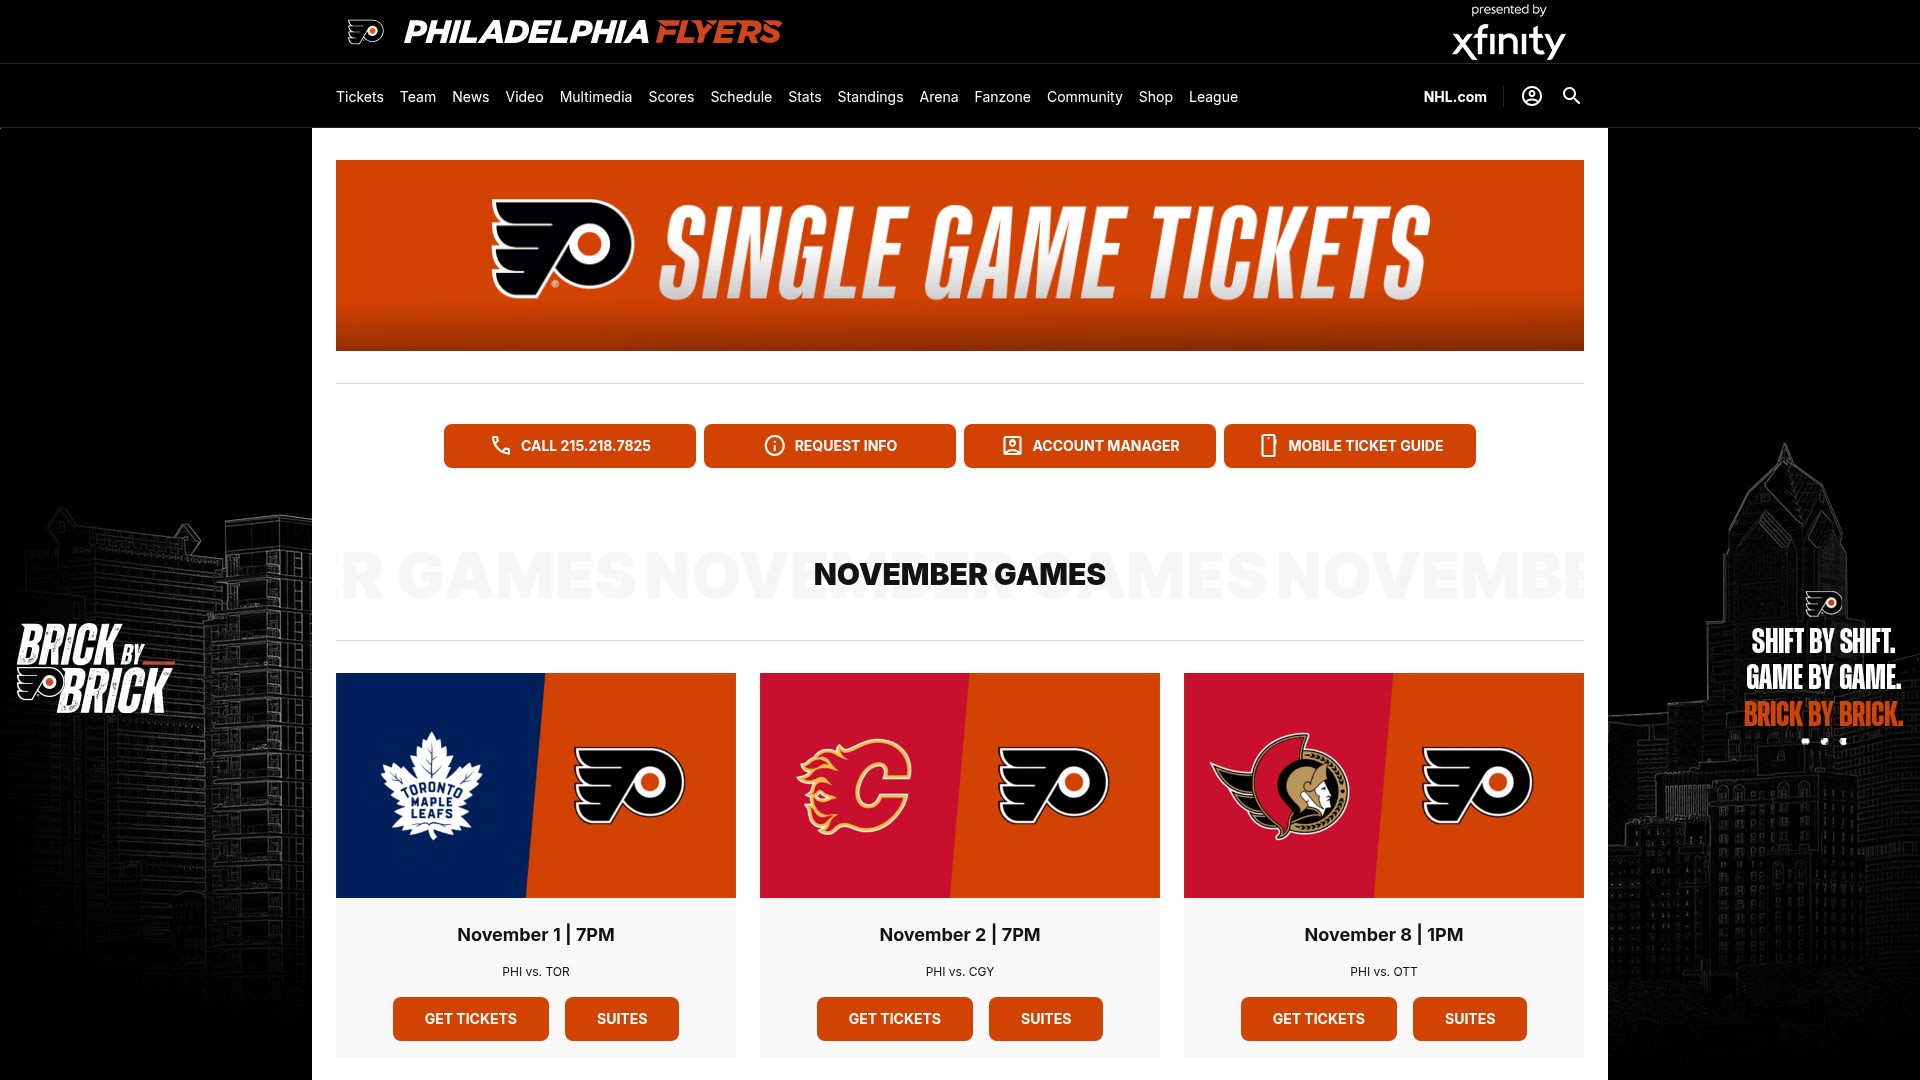Click the mobile phone ticket guide icon
Screen dimensions: 1920x1080
click(1268, 446)
